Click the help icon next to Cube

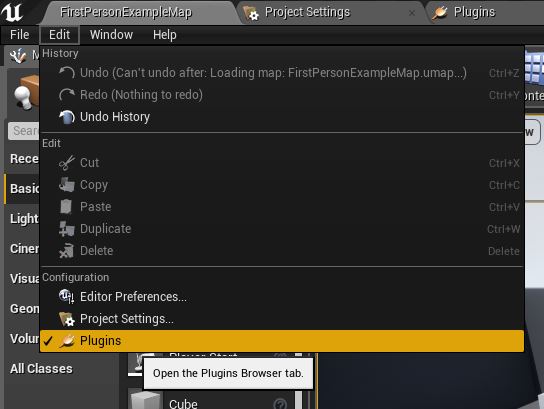pos(280,404)
